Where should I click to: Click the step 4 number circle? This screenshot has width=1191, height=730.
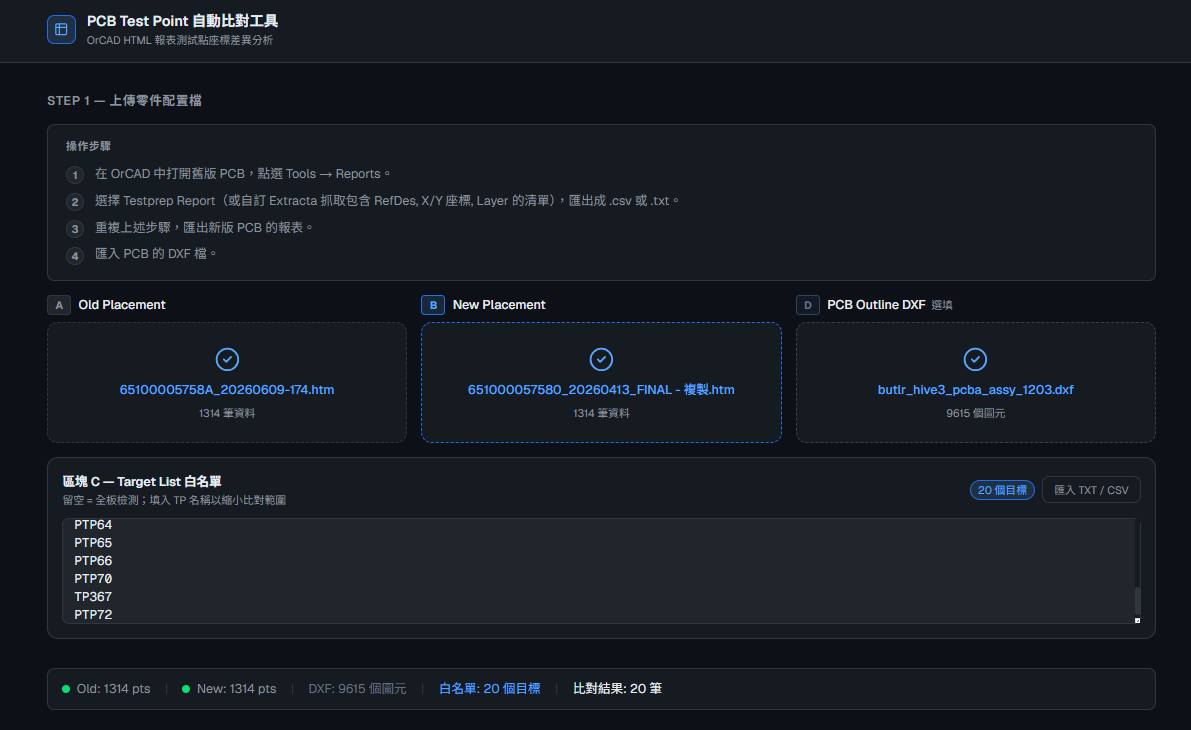point(74,256)
